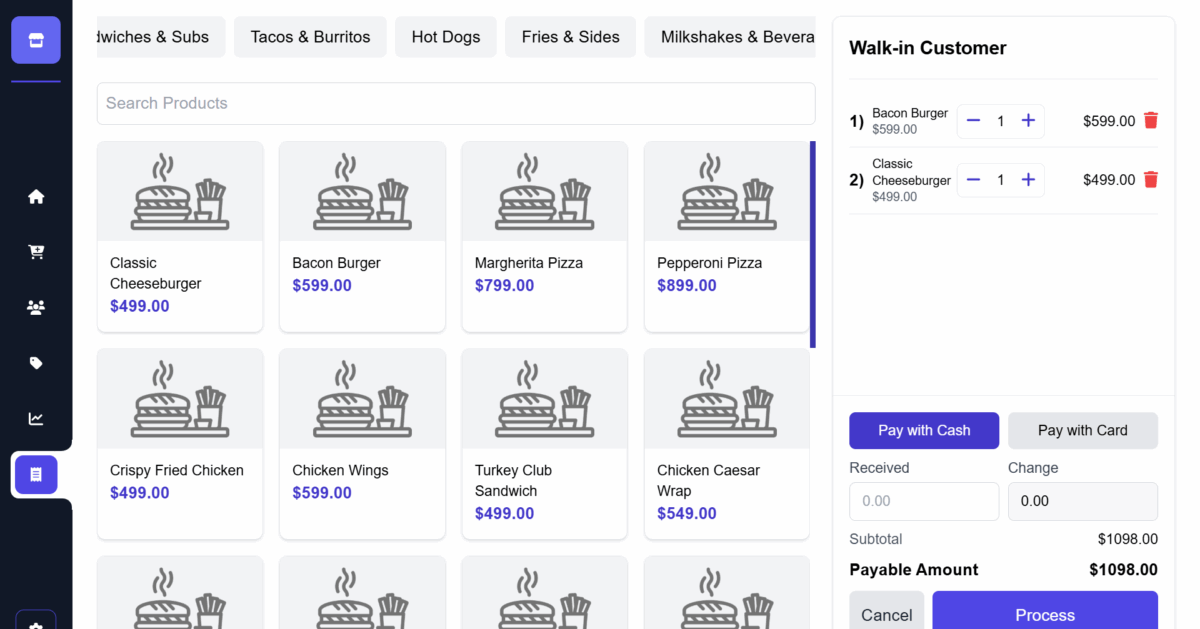Image resolution: width=1200 pixels, height=629 pixels.
Task: Decrease Classic Cheeseburger quantity
Action: point(973,180)
